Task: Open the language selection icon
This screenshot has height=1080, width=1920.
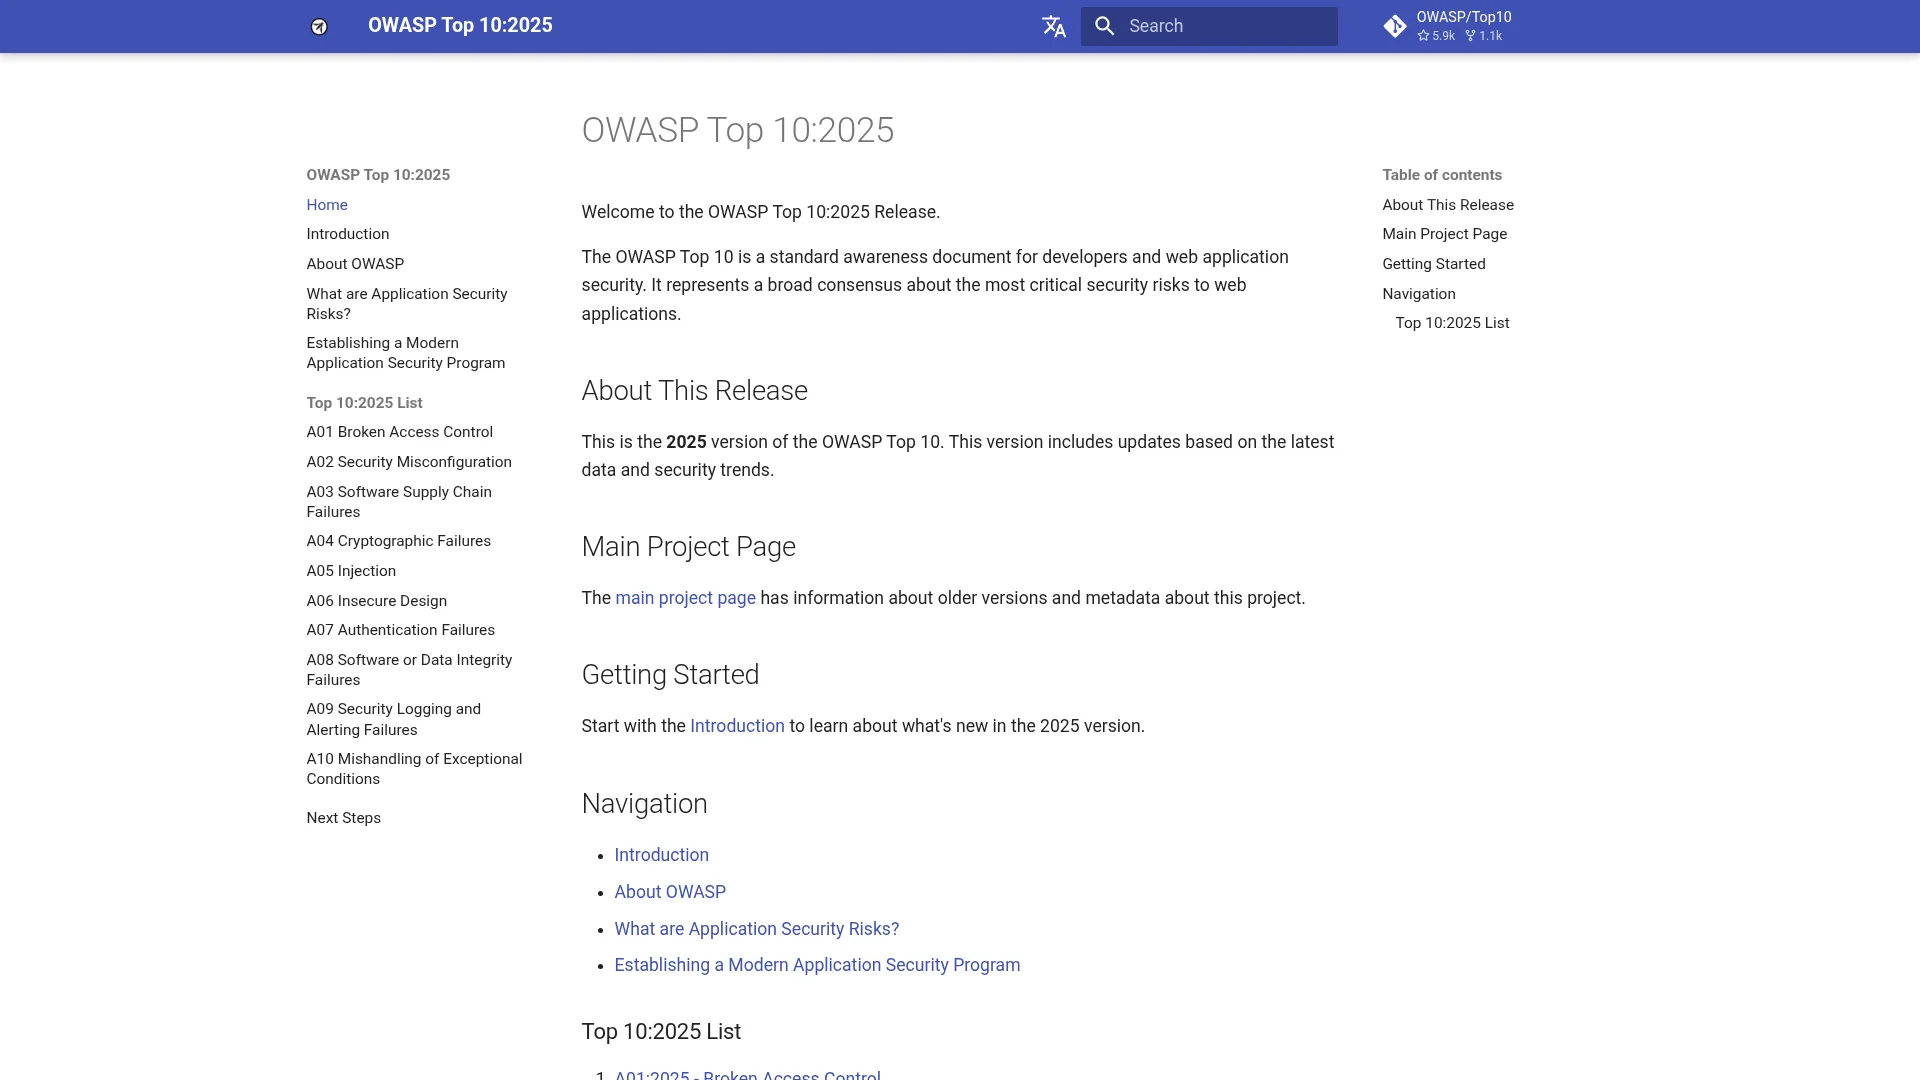Action: point(1053,26)
